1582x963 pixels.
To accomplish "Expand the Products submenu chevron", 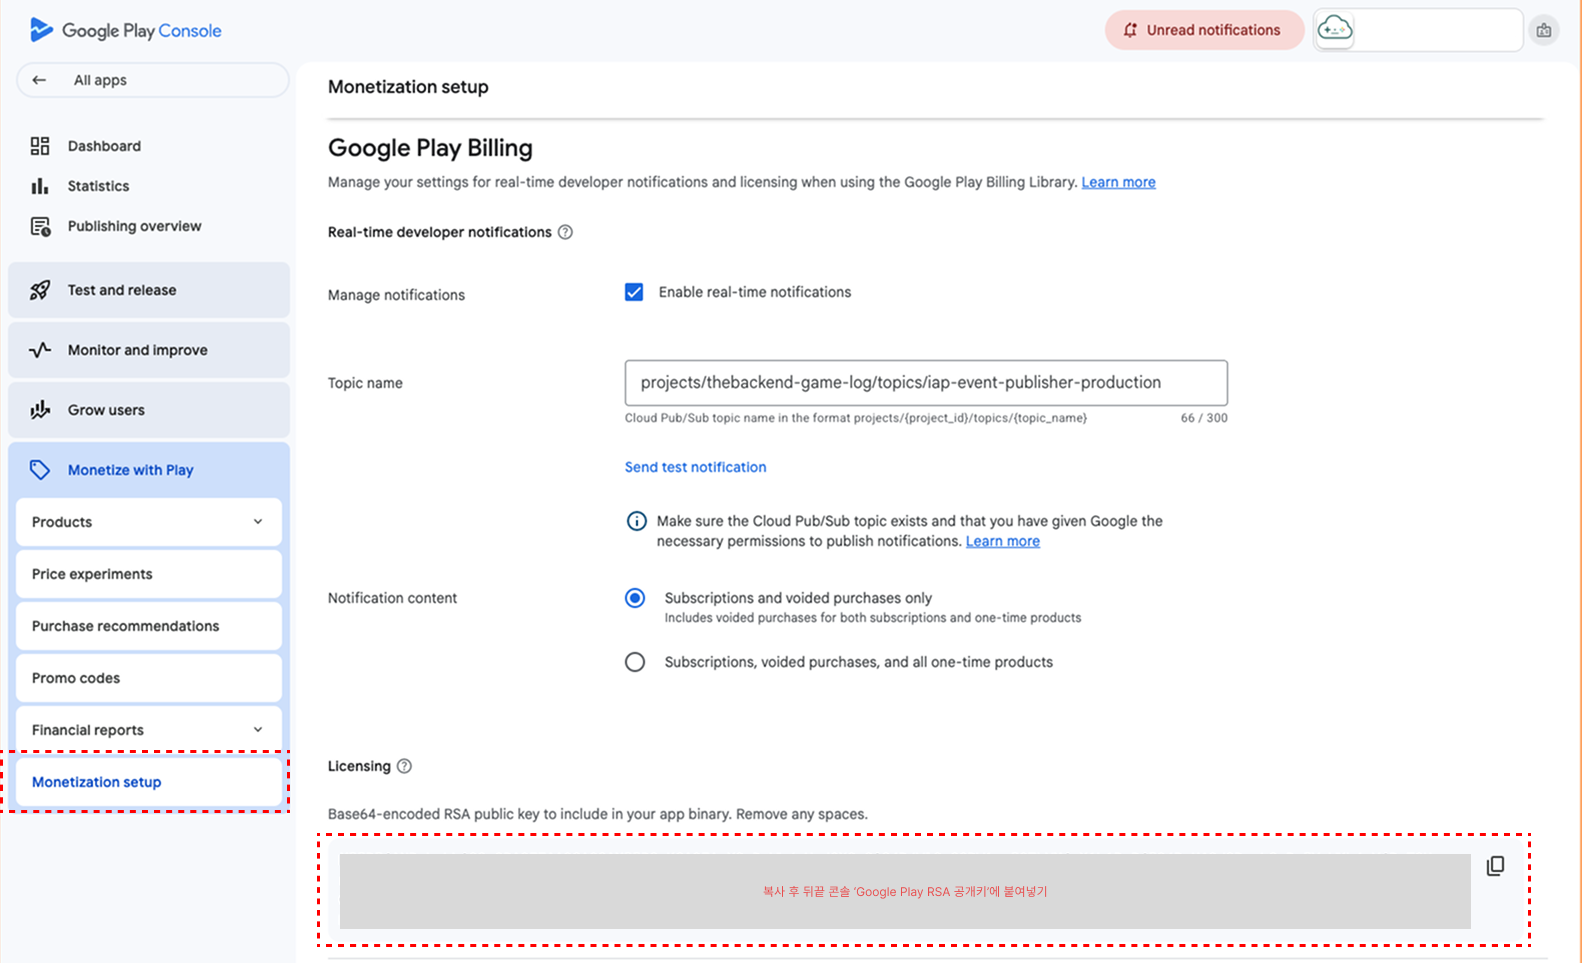I will point(258,522).
